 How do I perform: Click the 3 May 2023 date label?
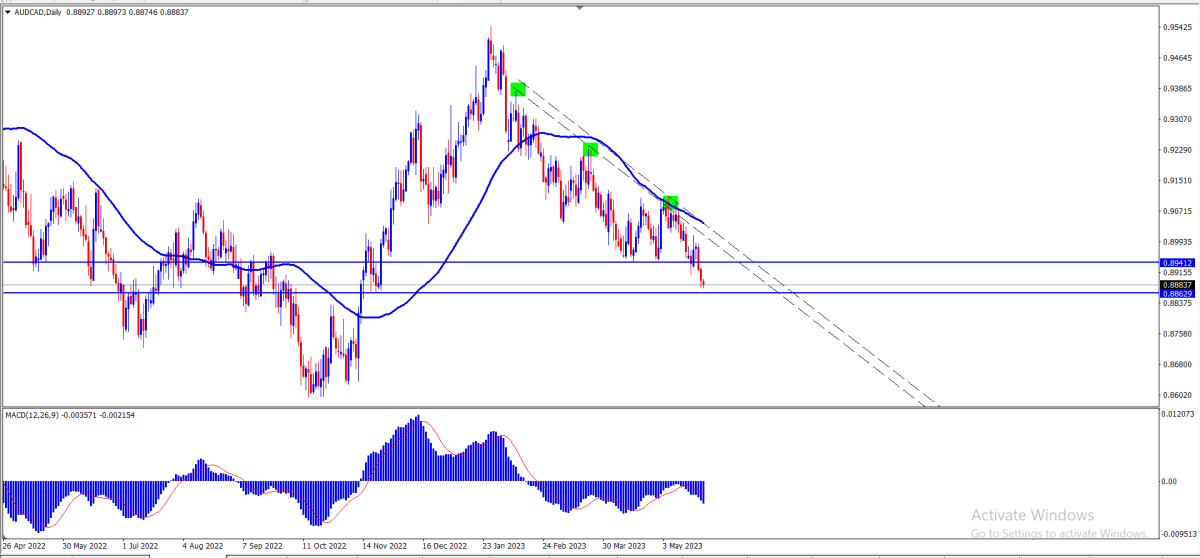683,547
